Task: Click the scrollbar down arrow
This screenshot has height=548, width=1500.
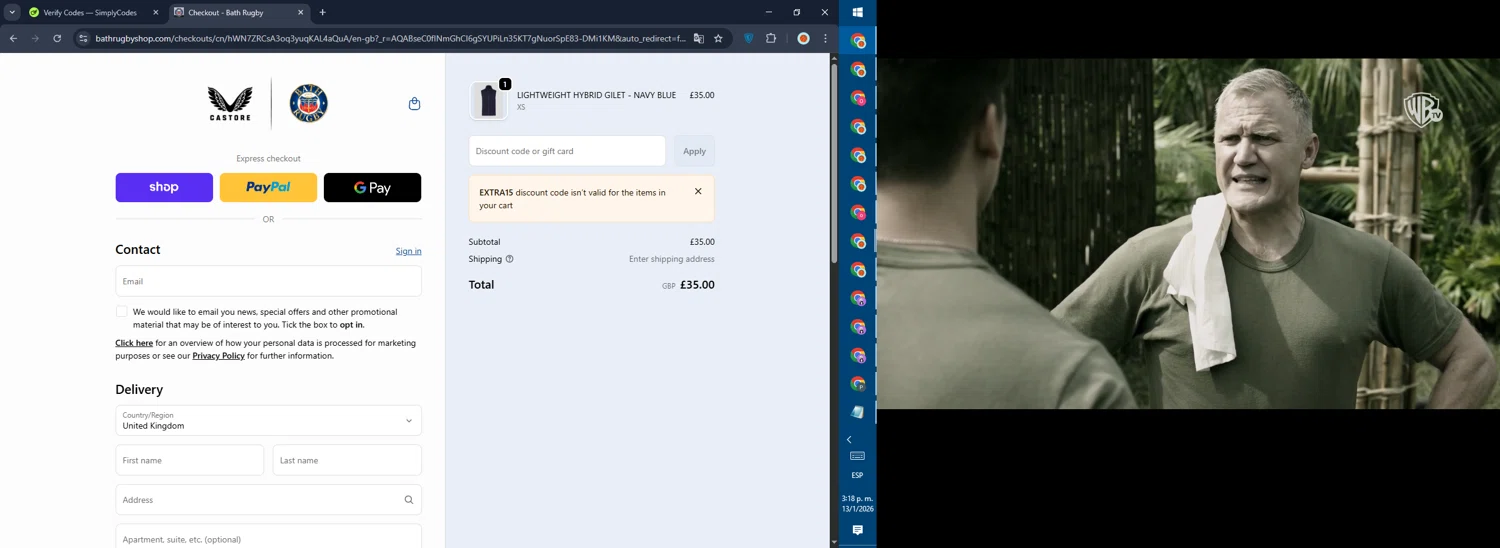Action: (834, 542)
